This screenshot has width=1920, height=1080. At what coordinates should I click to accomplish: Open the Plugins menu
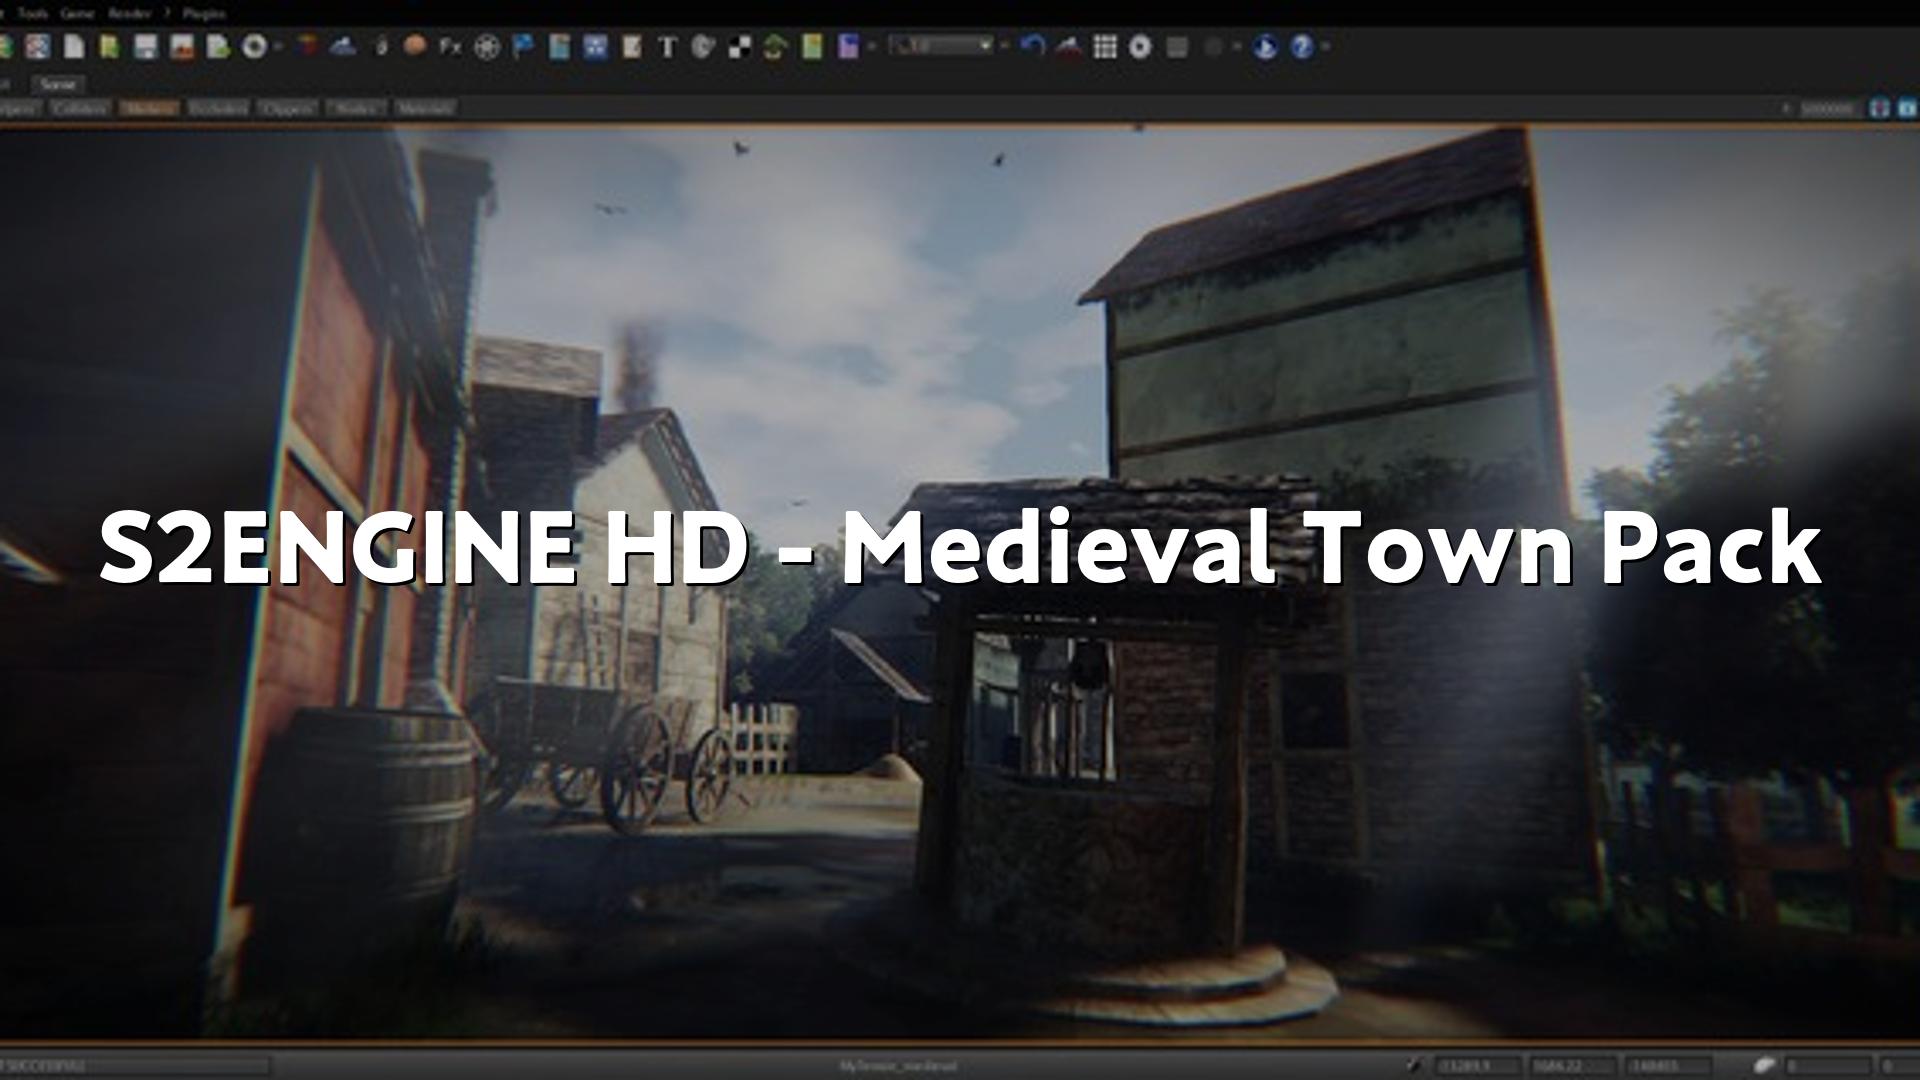tap(204, 13)
